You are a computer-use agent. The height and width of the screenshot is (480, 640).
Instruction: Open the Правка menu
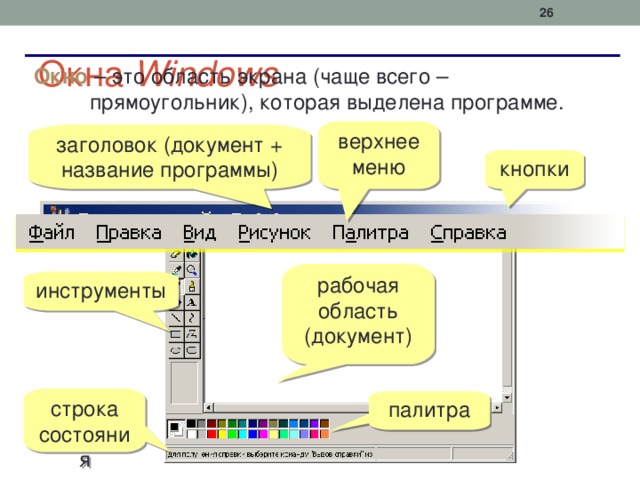coord(129,233)
